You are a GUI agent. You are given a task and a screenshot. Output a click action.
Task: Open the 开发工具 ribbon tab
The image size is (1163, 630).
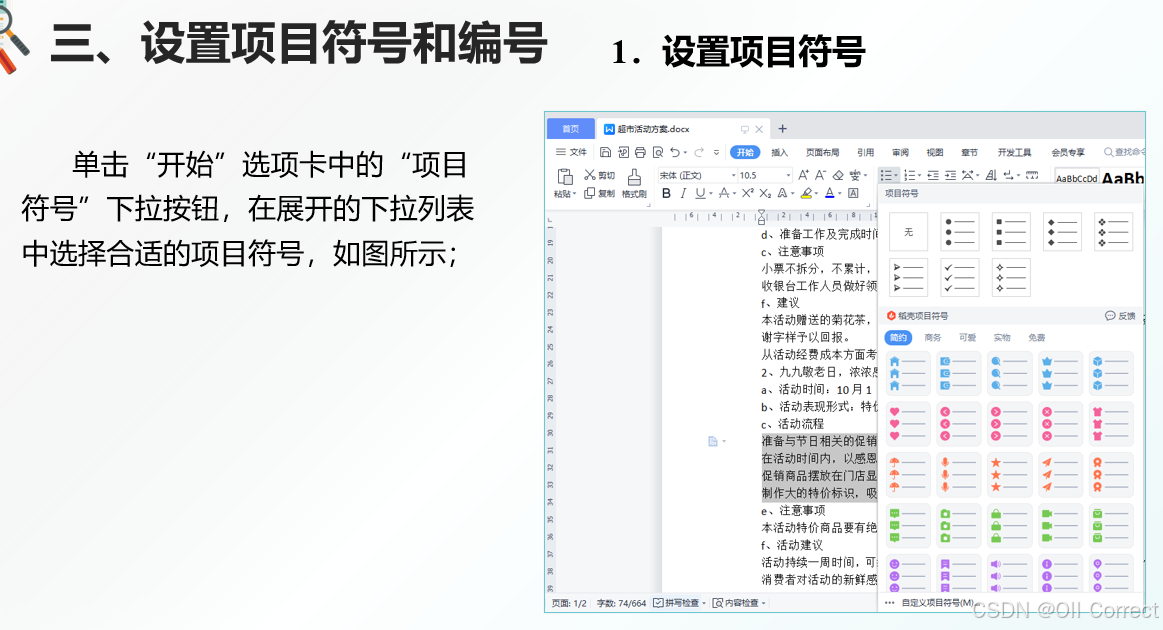(x=1014, y=152)
